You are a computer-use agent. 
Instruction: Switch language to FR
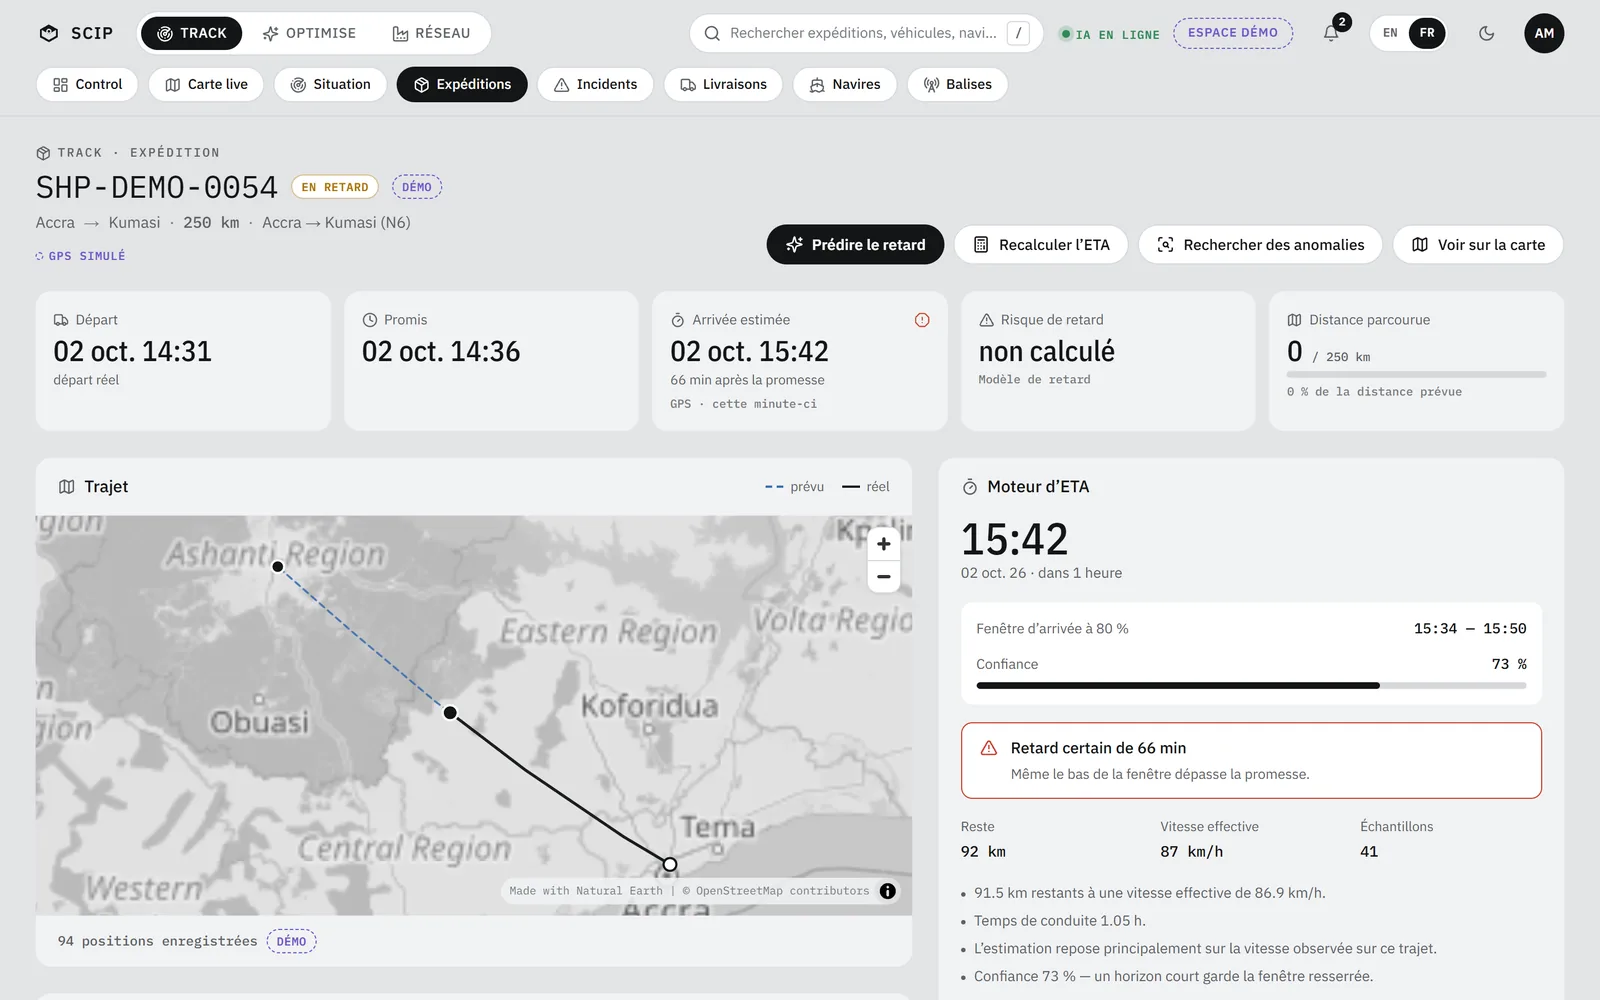(x=1427, y=33)
